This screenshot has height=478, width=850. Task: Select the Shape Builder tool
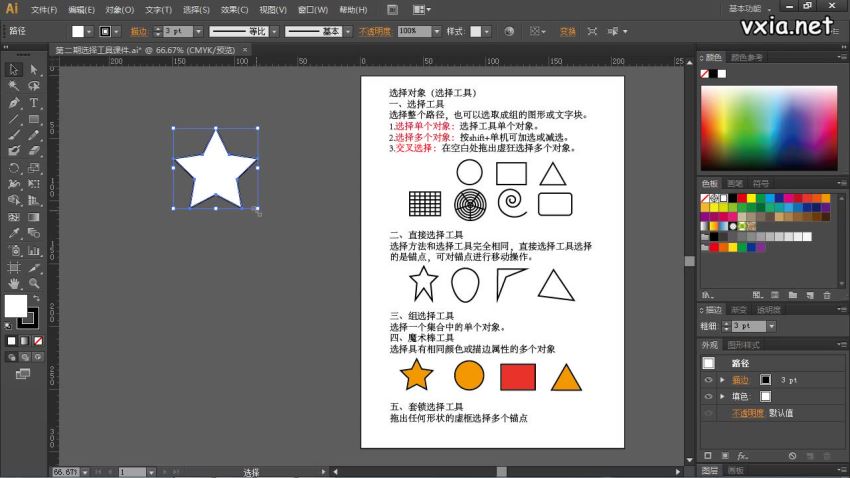[x=14, y=201]
